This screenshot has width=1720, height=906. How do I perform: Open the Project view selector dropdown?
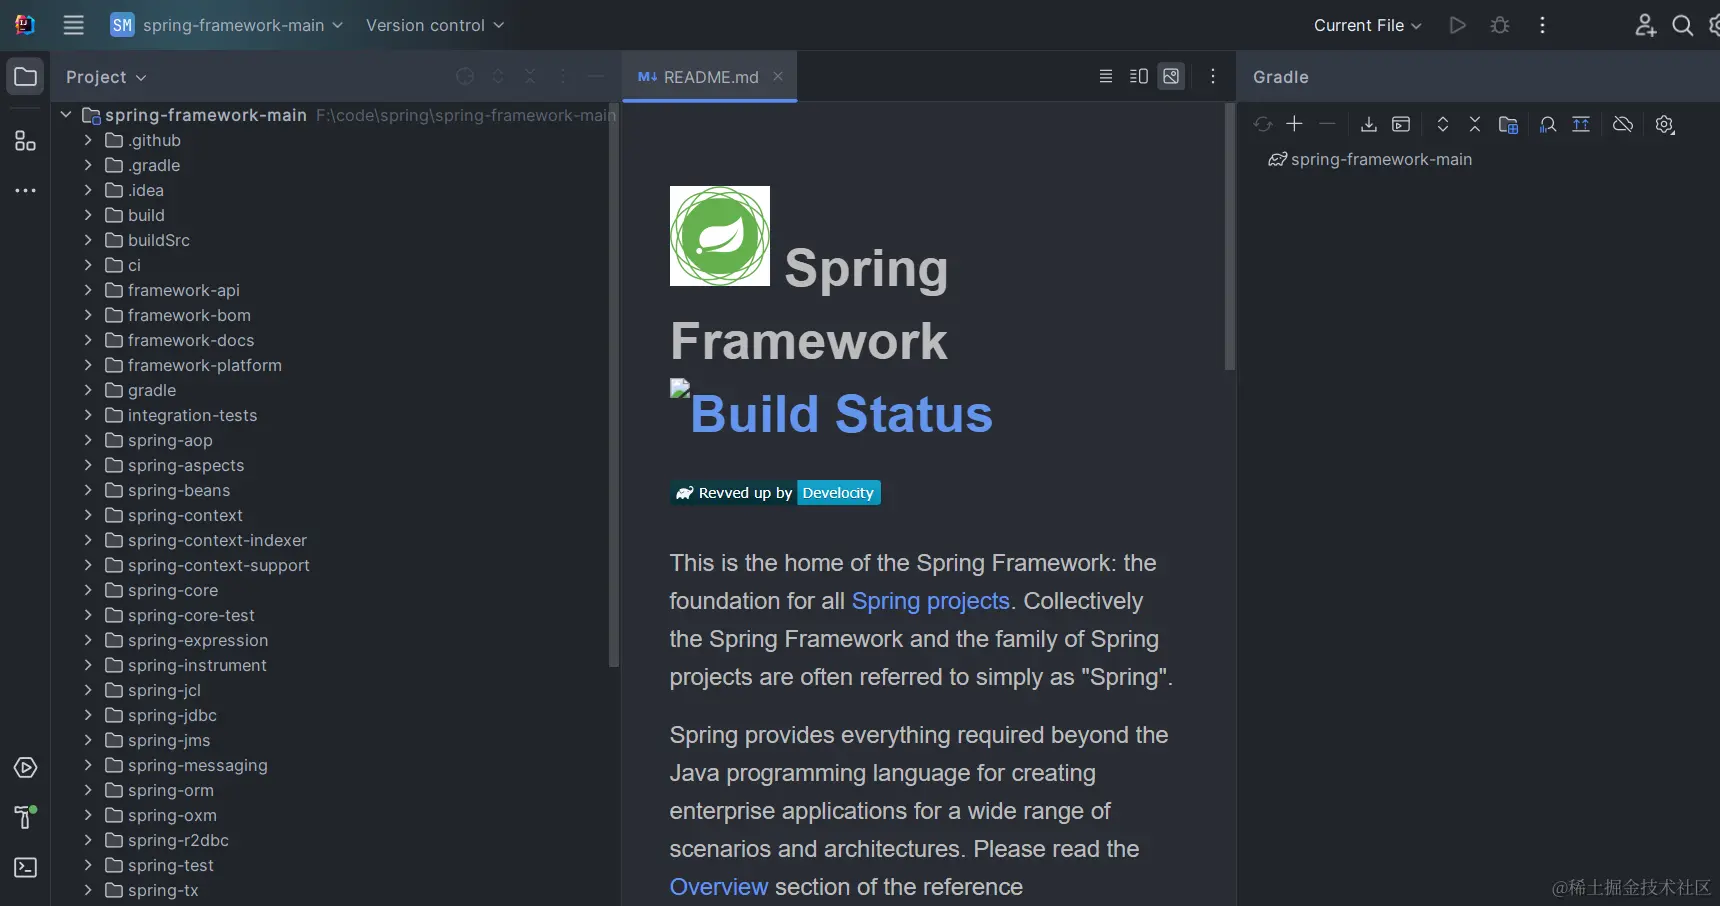tap(106, 77)
